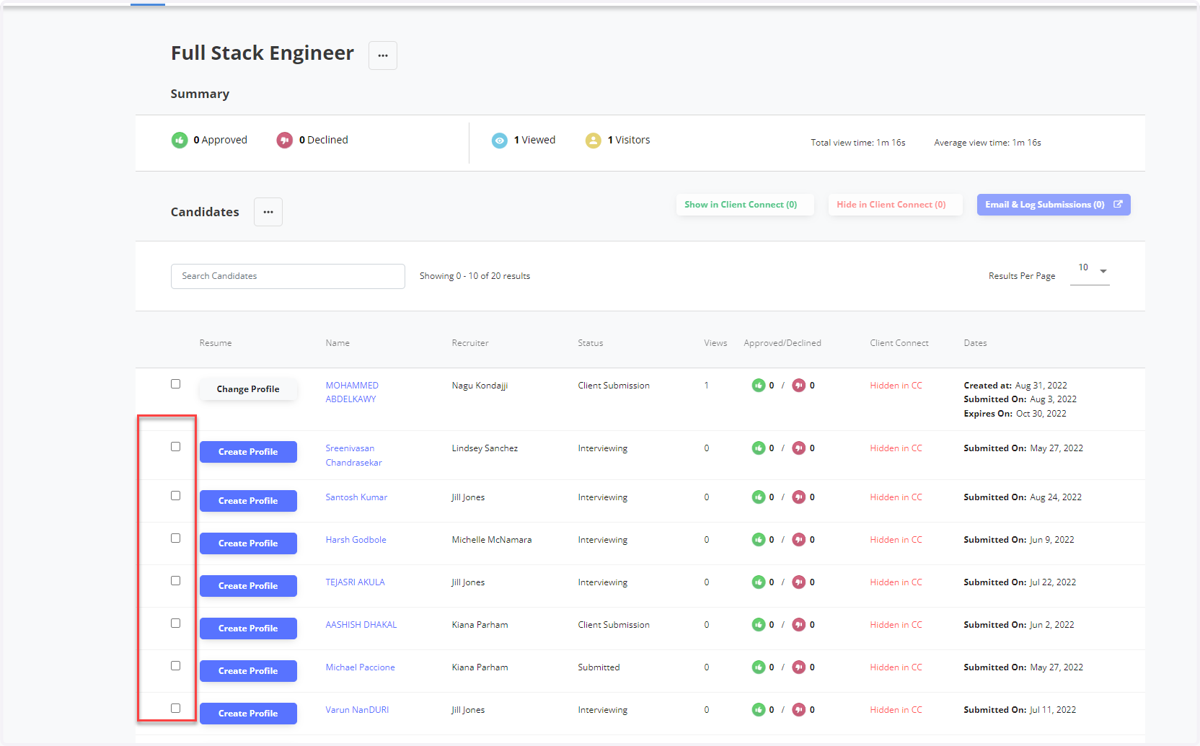Click approve thumbs-up in Santosh Kumar row
The image size is (1200, 746).
(x=758, y=497)
